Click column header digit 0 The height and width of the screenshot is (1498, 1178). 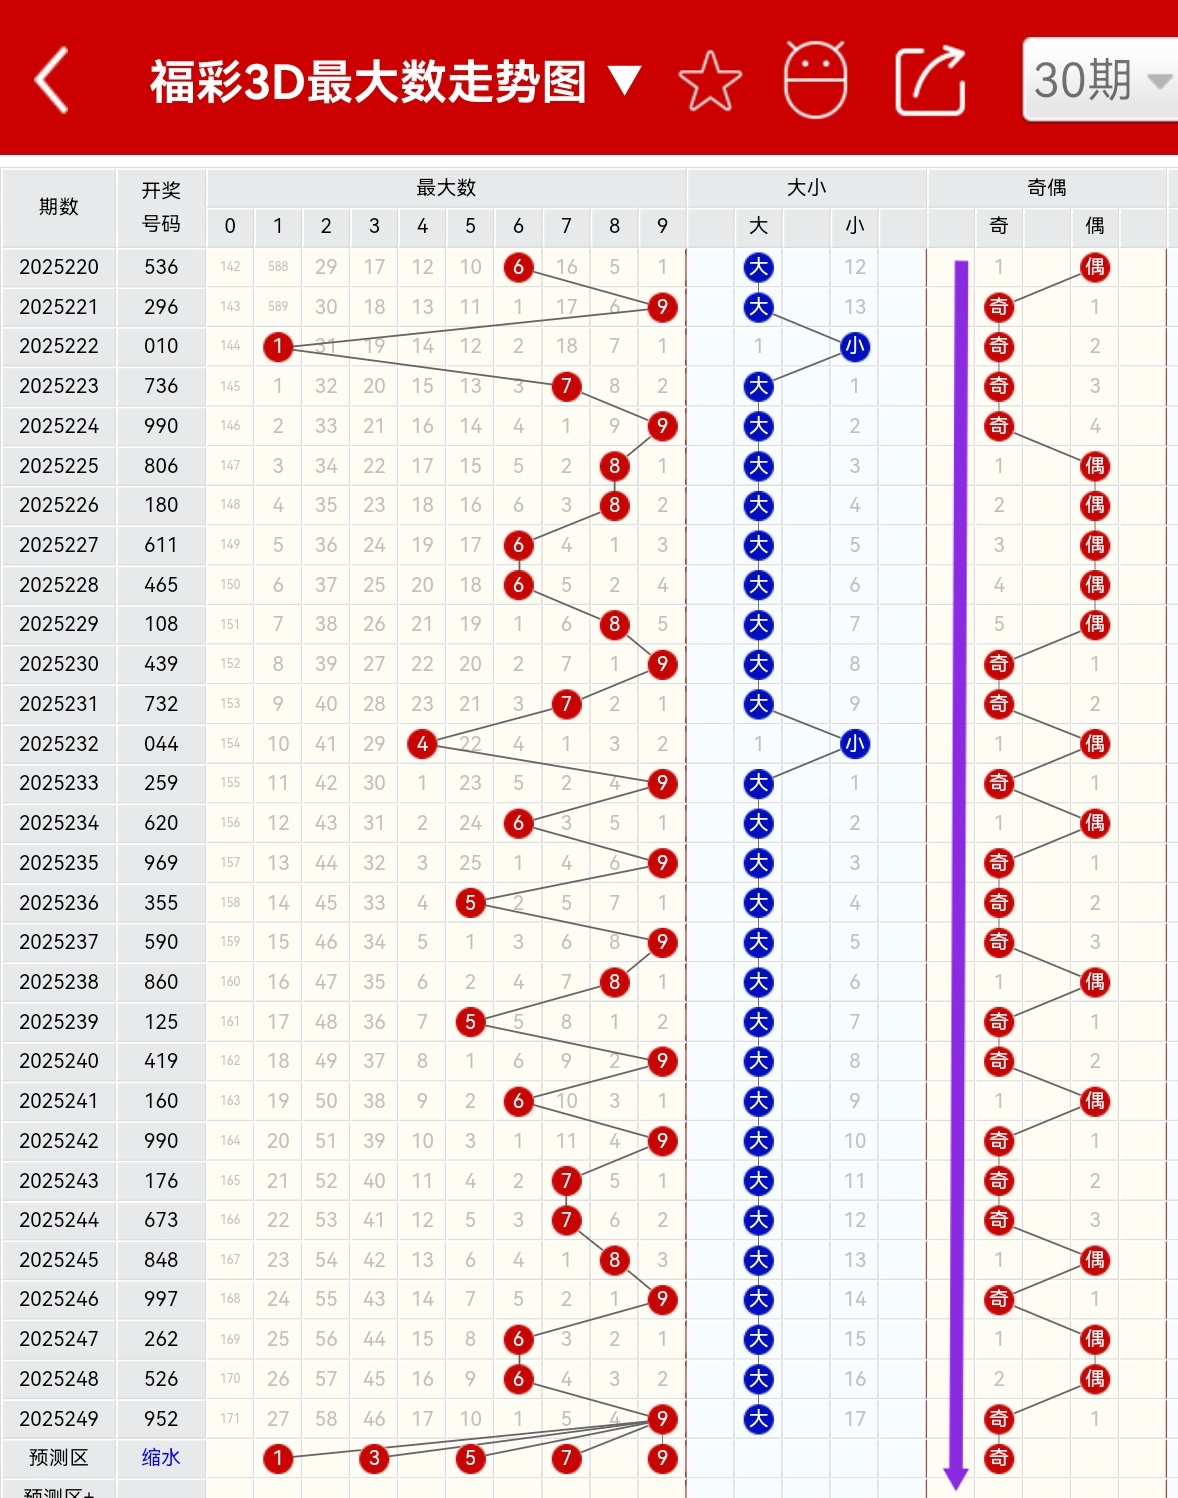230,226
